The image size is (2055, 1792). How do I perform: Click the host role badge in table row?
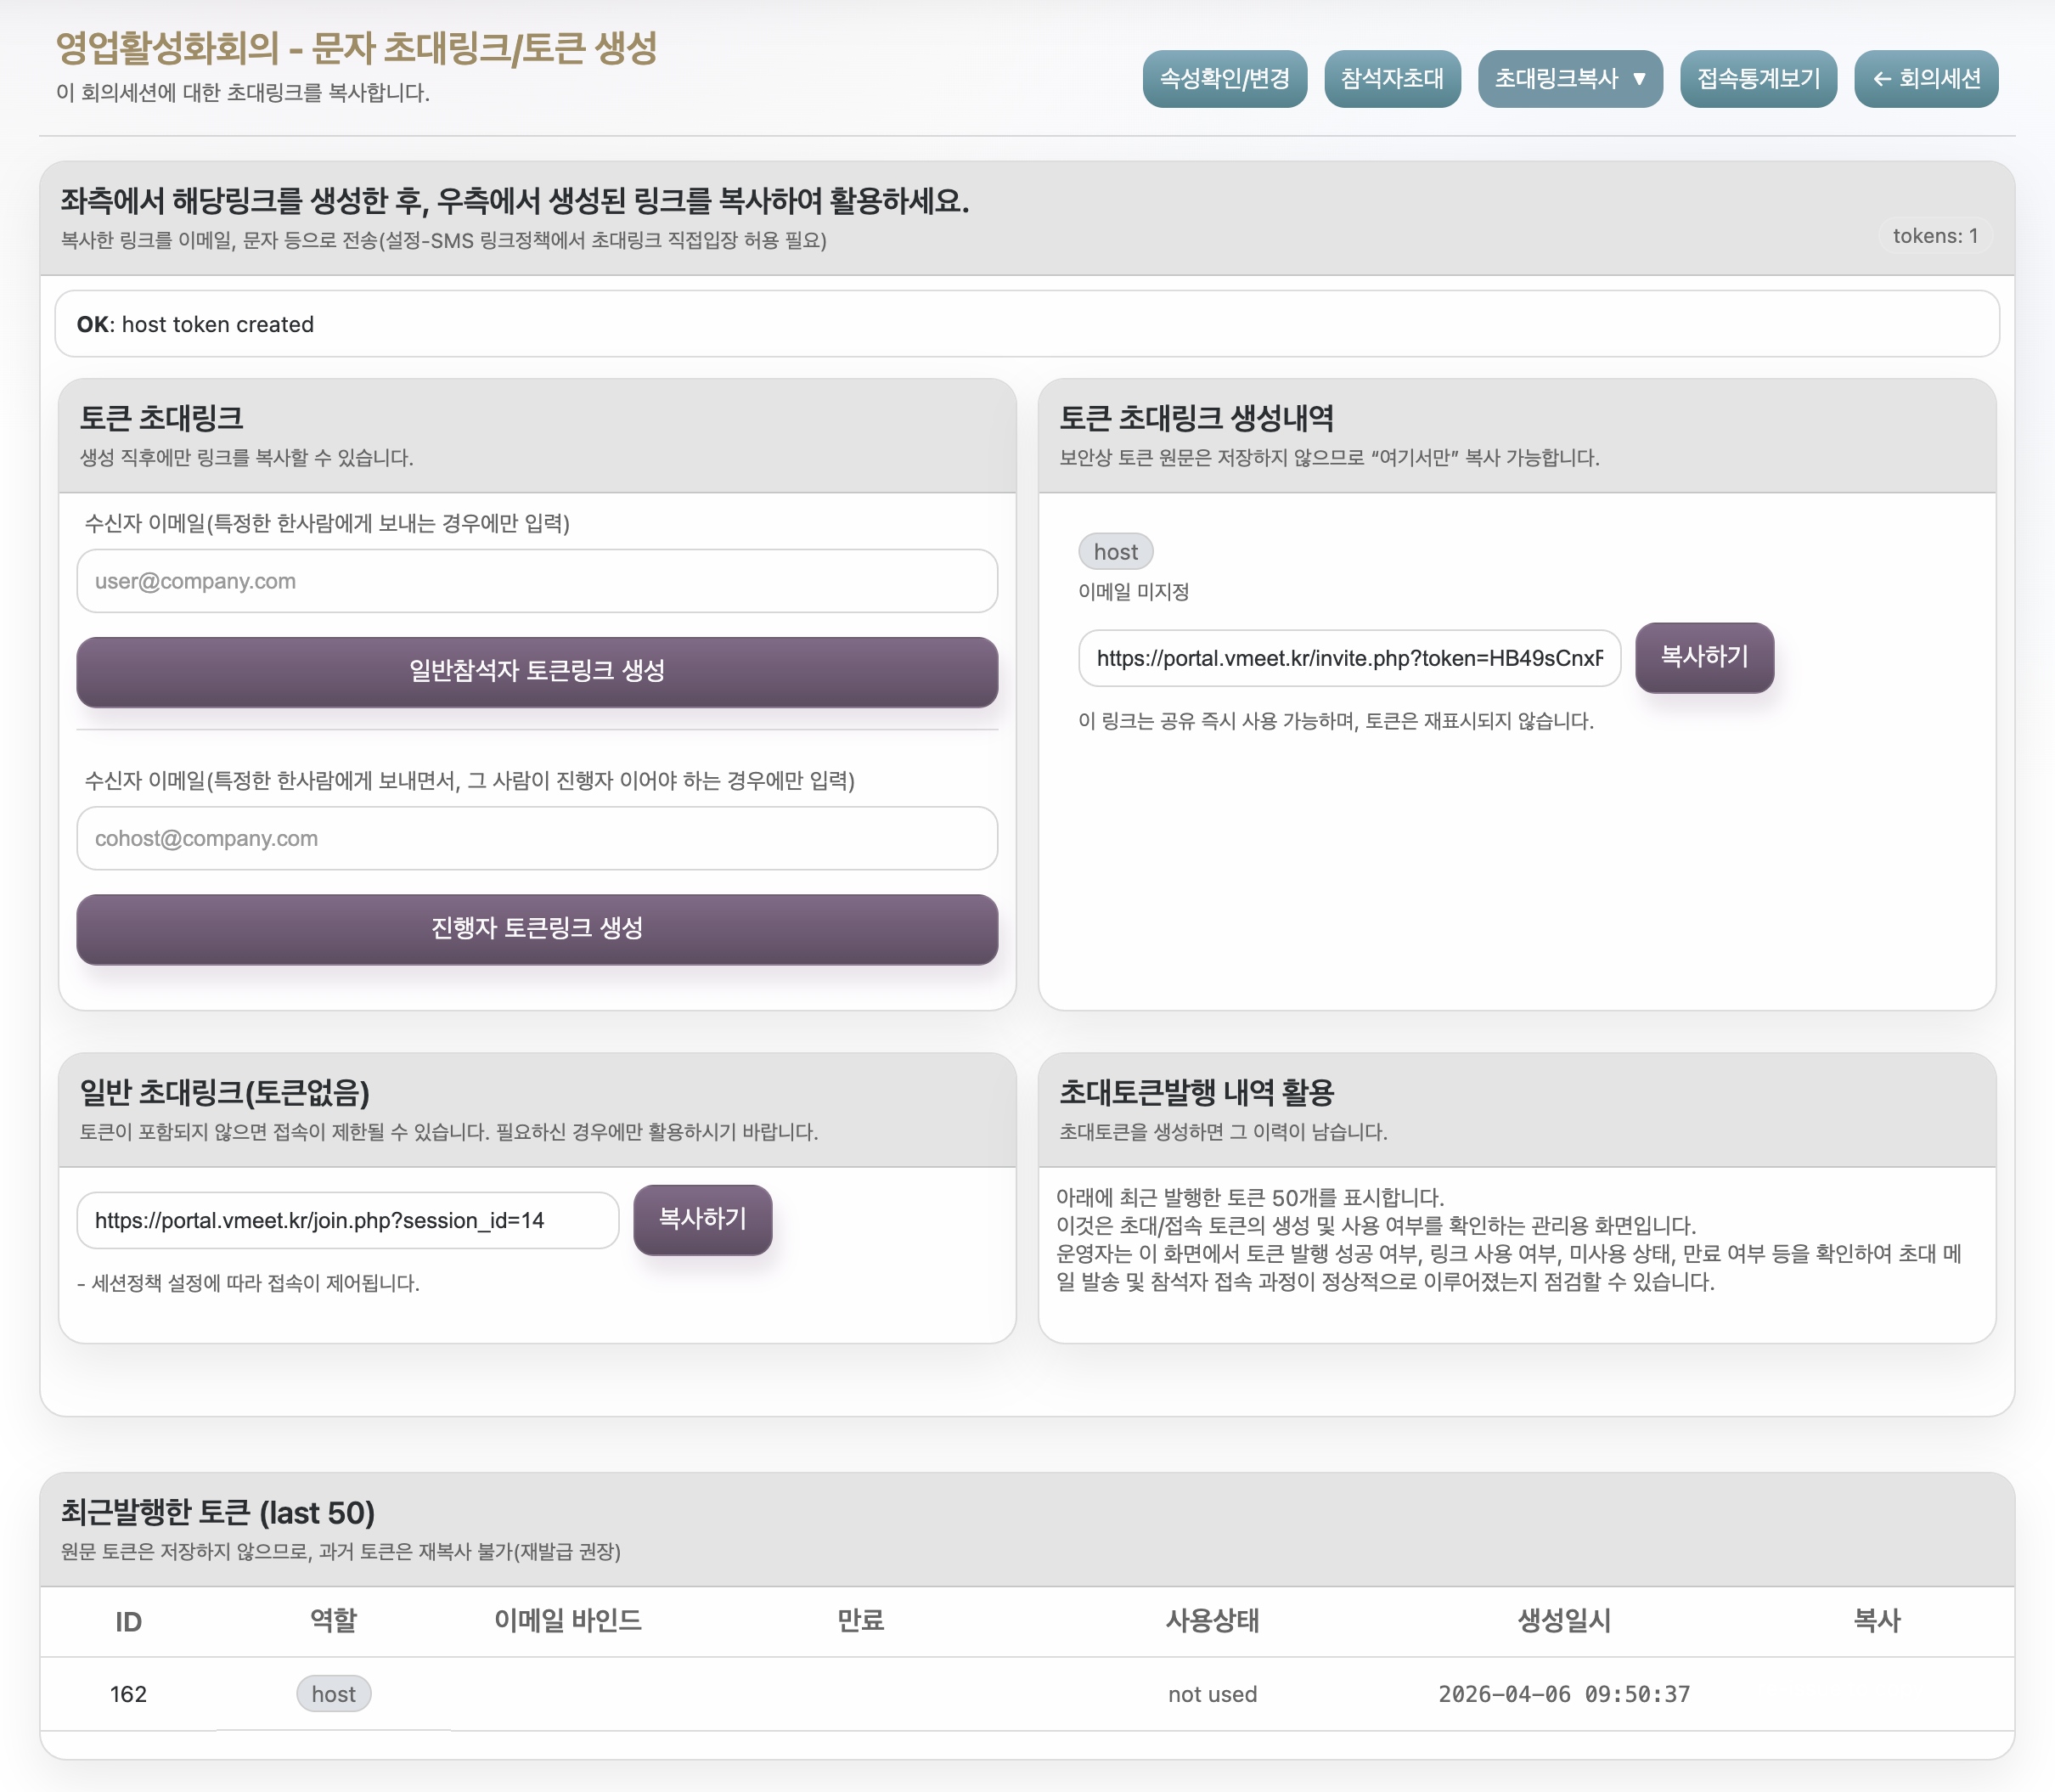(333, 1694)
